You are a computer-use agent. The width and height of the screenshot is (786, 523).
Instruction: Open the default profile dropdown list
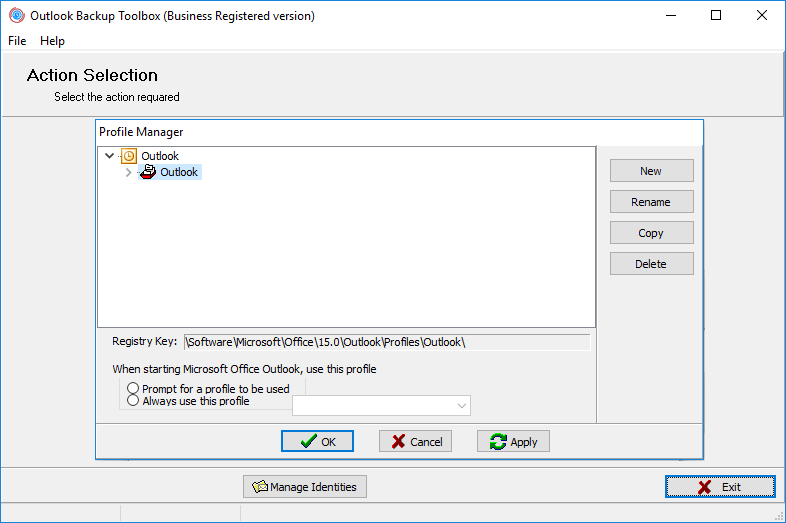pyautogui.click(x=461, y=405)
